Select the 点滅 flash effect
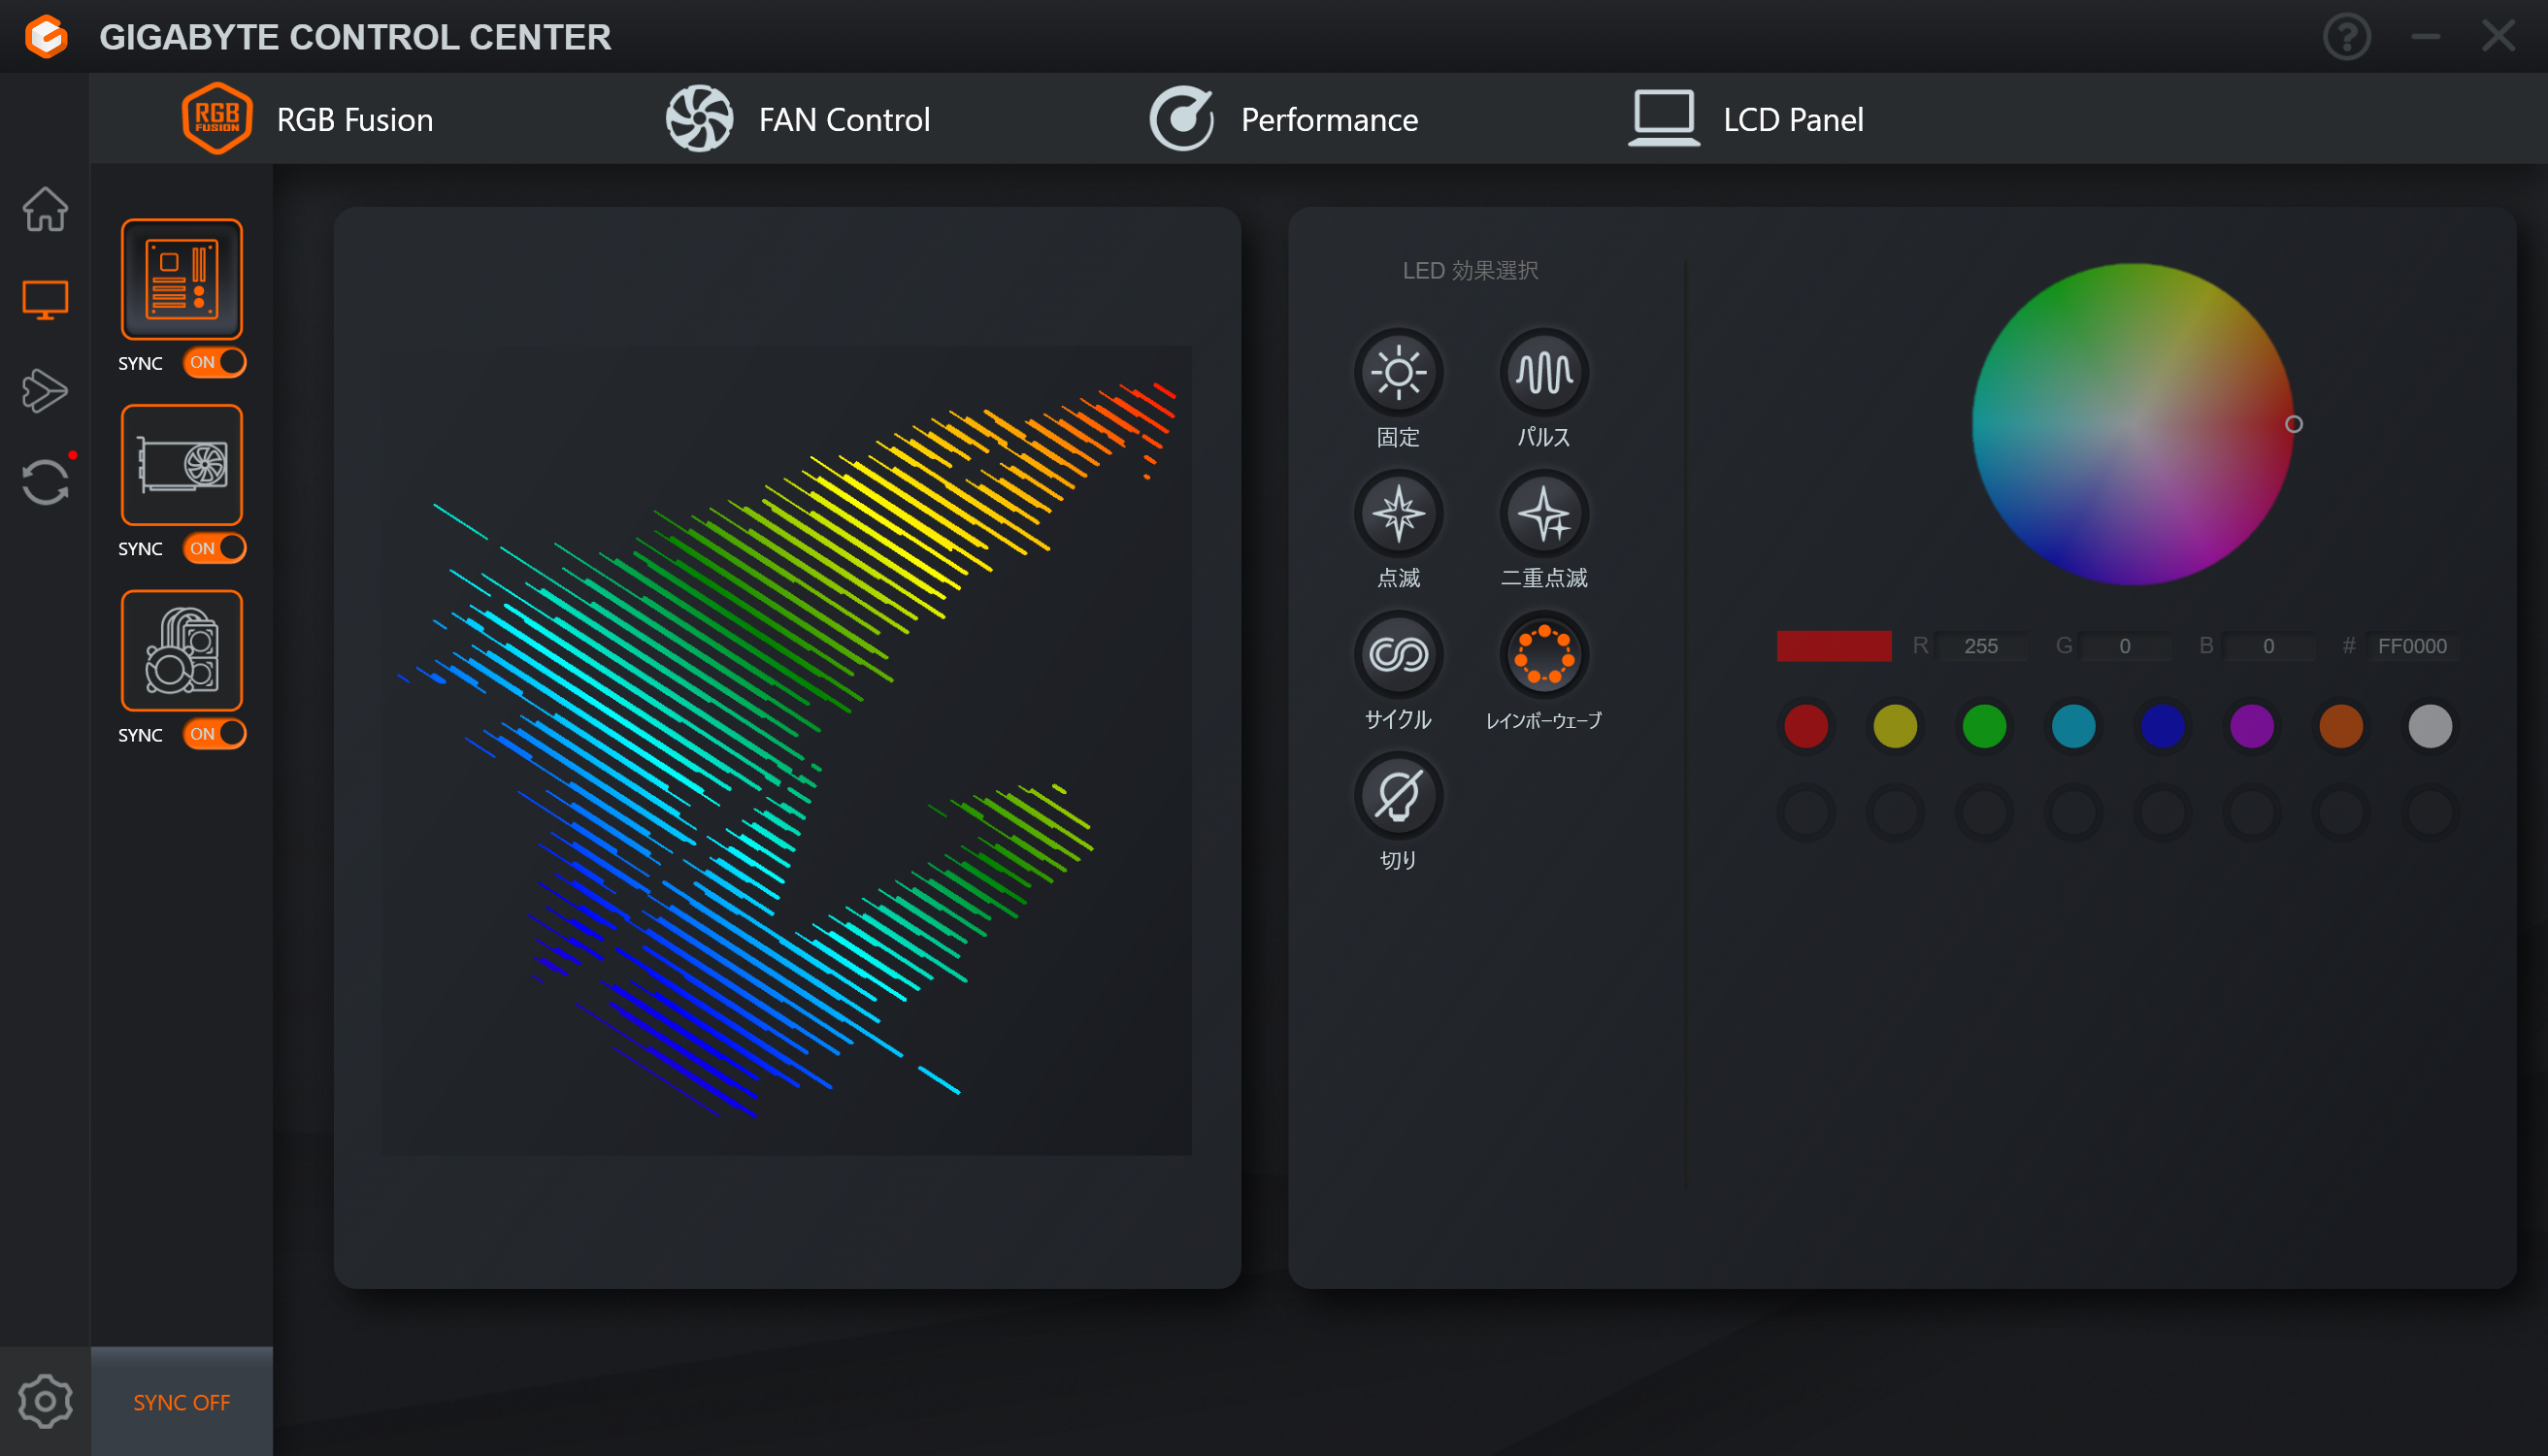 click(x=1398, y=514)
